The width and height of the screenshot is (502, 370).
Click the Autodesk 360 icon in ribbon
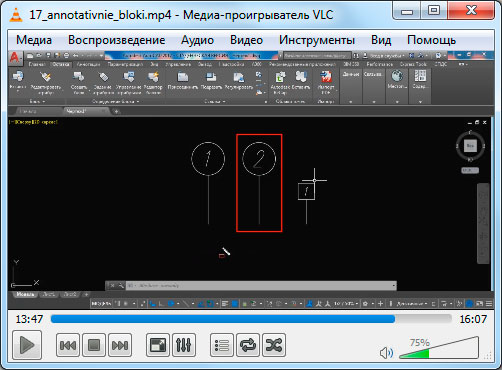pos(280,77)
